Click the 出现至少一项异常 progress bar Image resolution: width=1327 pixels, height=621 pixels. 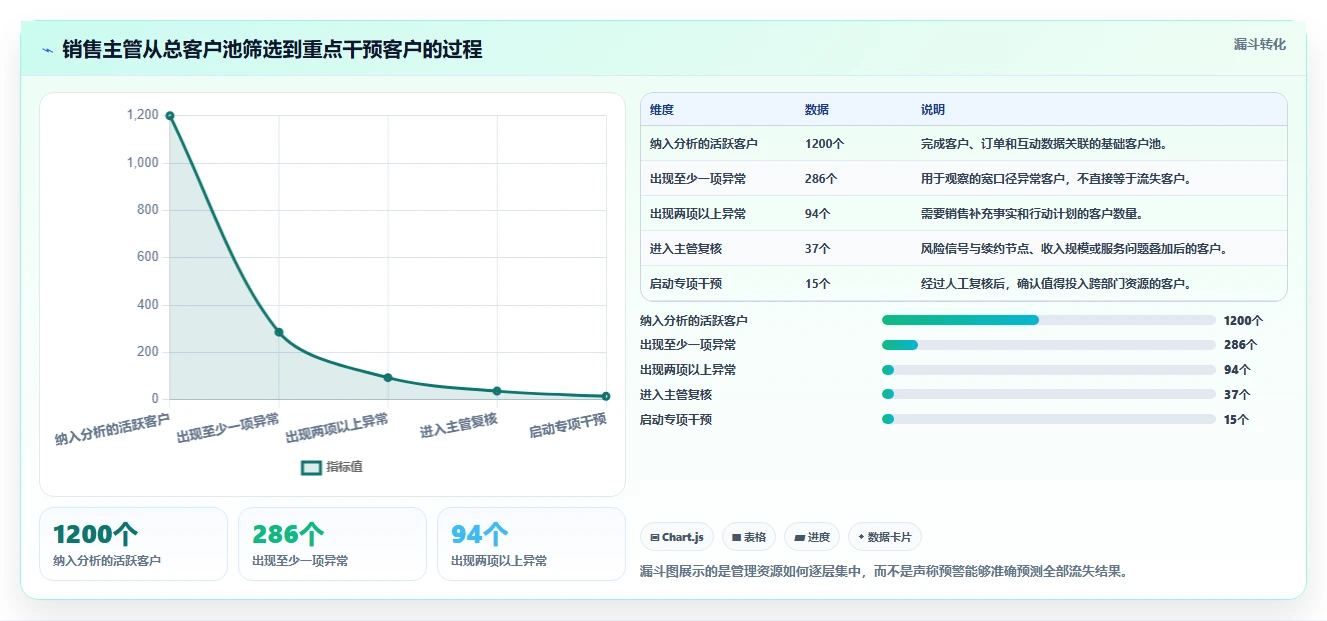[x=1049, y=345]
